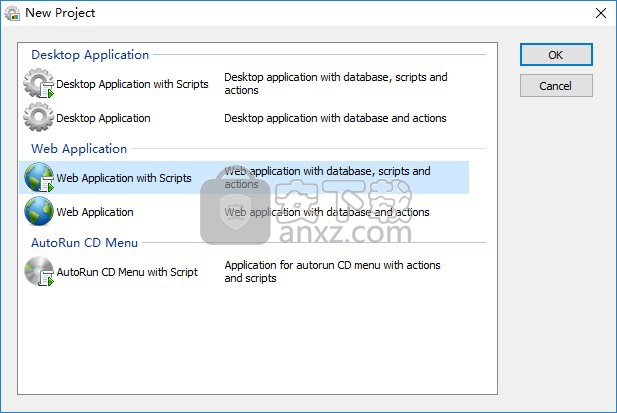The width and height of the screenshot is (617, 413).
Task: Close the New Project window
Action: tap(600, 13)
